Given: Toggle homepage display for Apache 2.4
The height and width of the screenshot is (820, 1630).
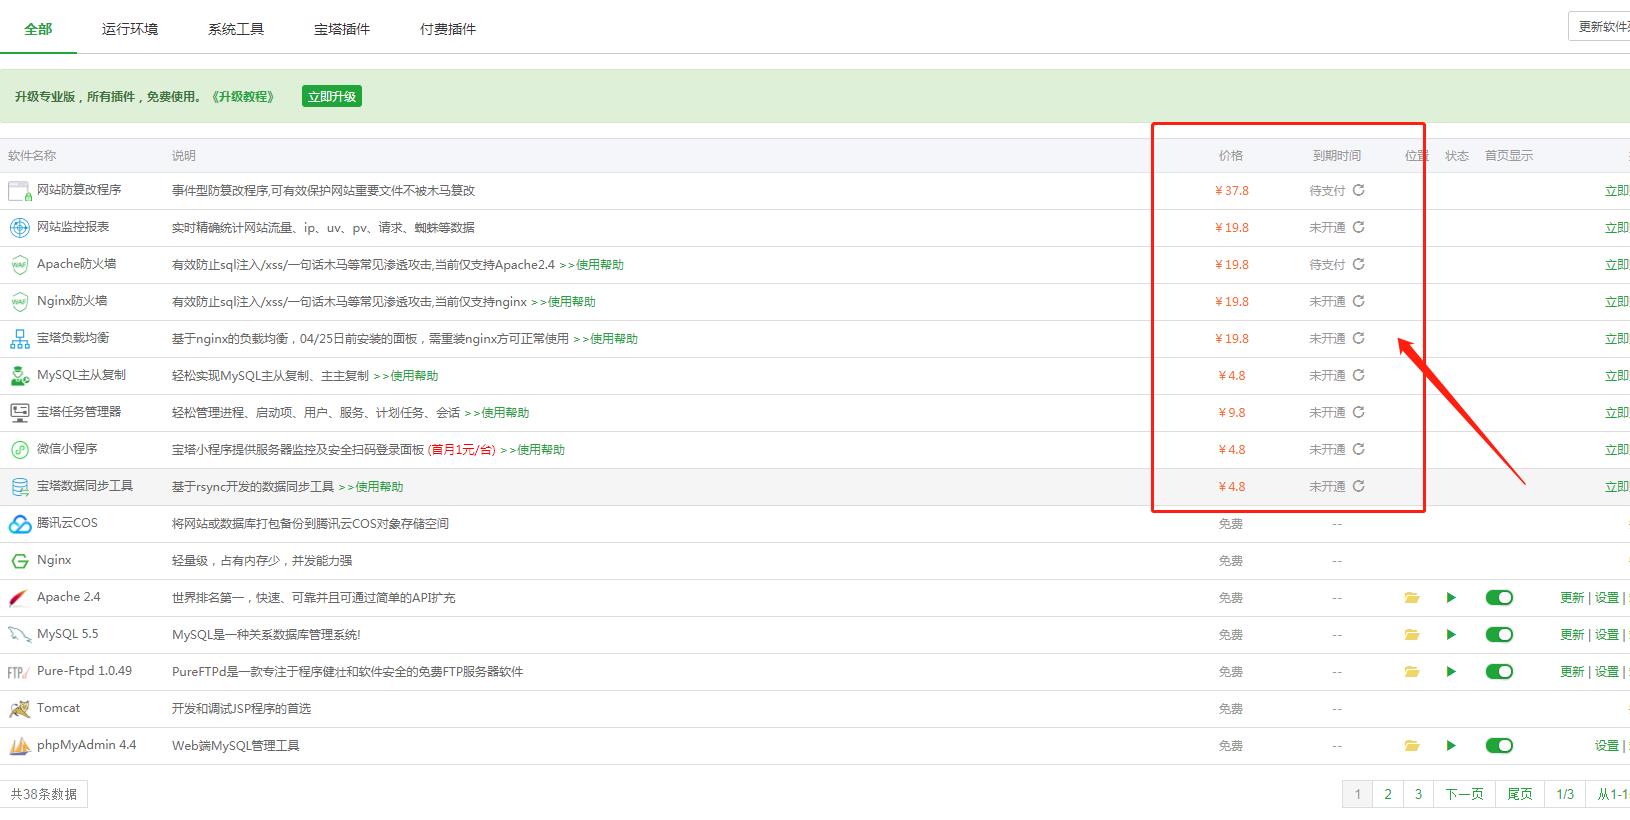Looking at the screenshot, I should point(1499,598).
